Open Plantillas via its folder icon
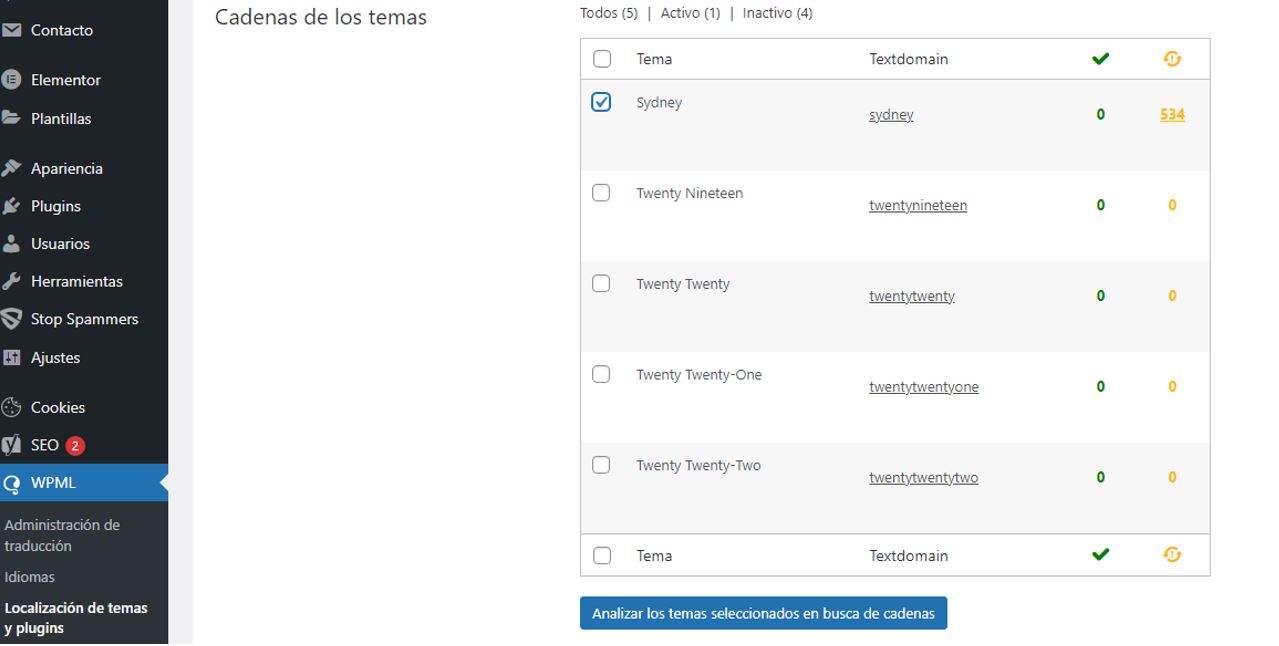This screenshot has width=1279, height=646. (x=11, y=118)
